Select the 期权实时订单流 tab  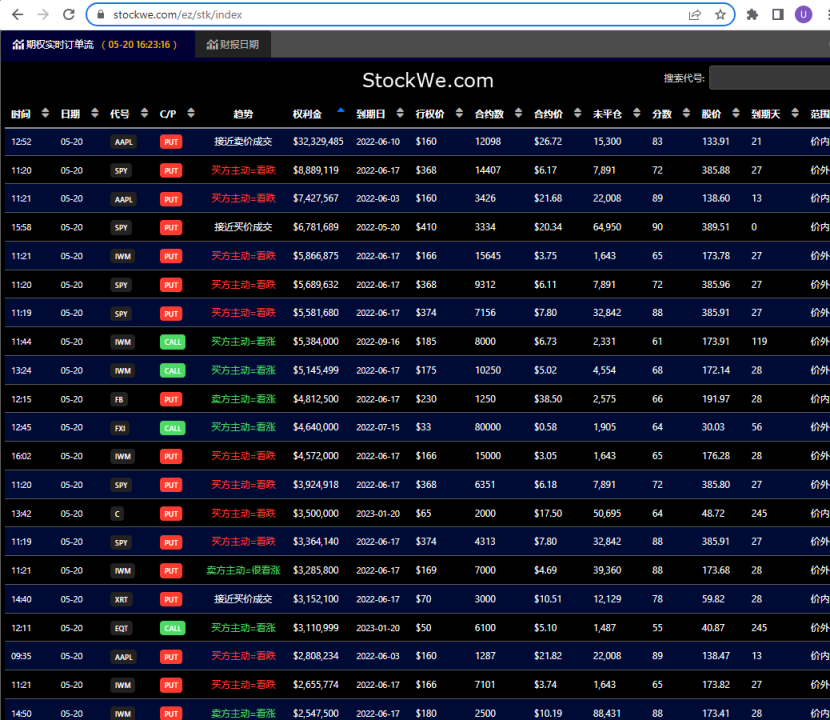coord(95,45)
